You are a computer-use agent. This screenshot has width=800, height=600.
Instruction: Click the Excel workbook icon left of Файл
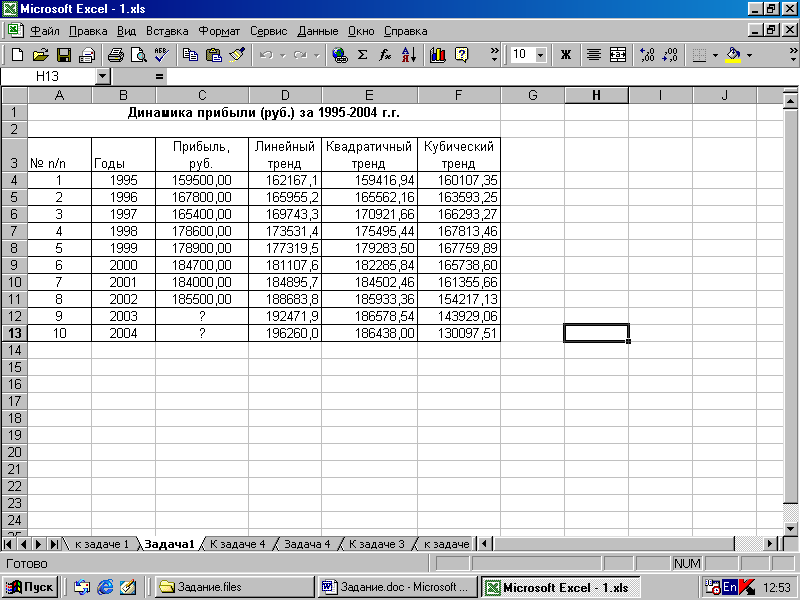[15, 31]
